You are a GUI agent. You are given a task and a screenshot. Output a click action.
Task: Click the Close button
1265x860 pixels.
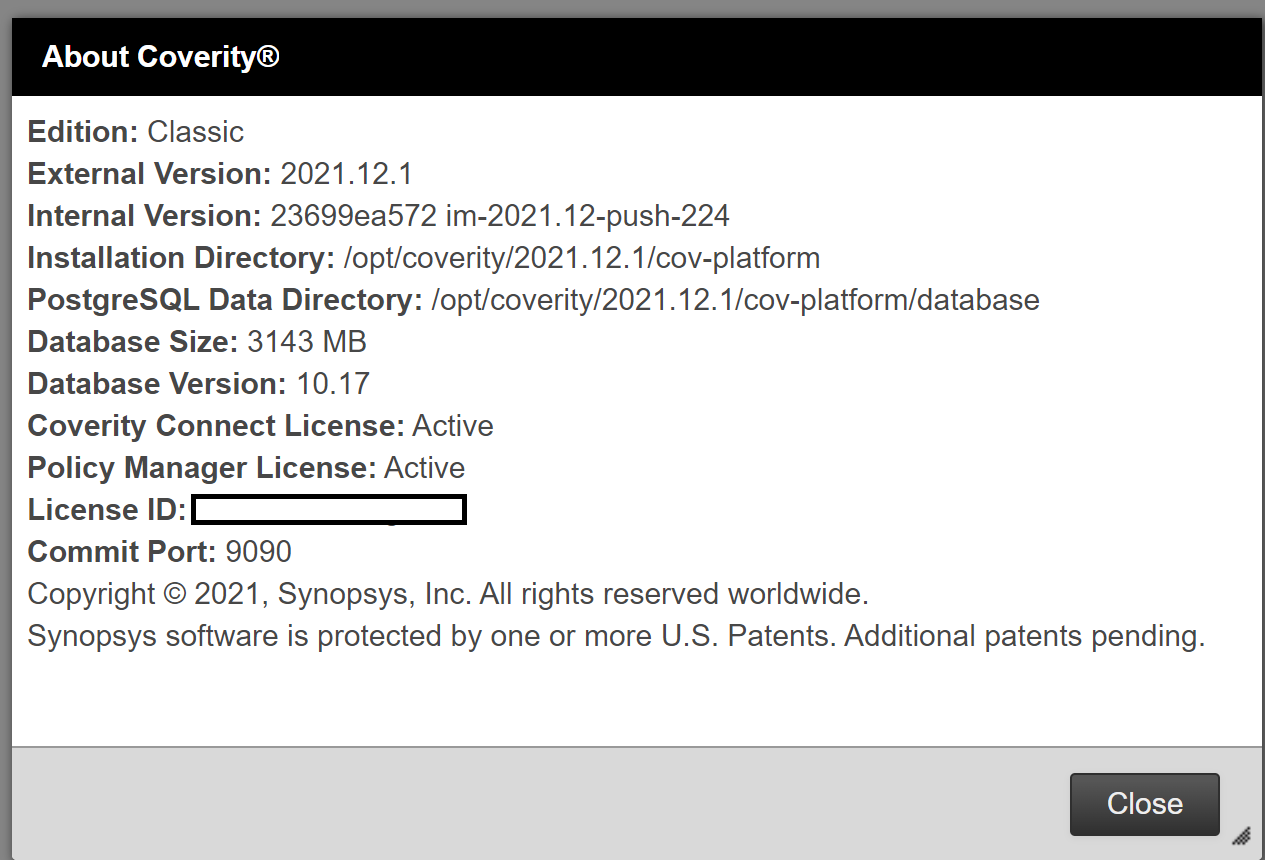click(1144, 804)
